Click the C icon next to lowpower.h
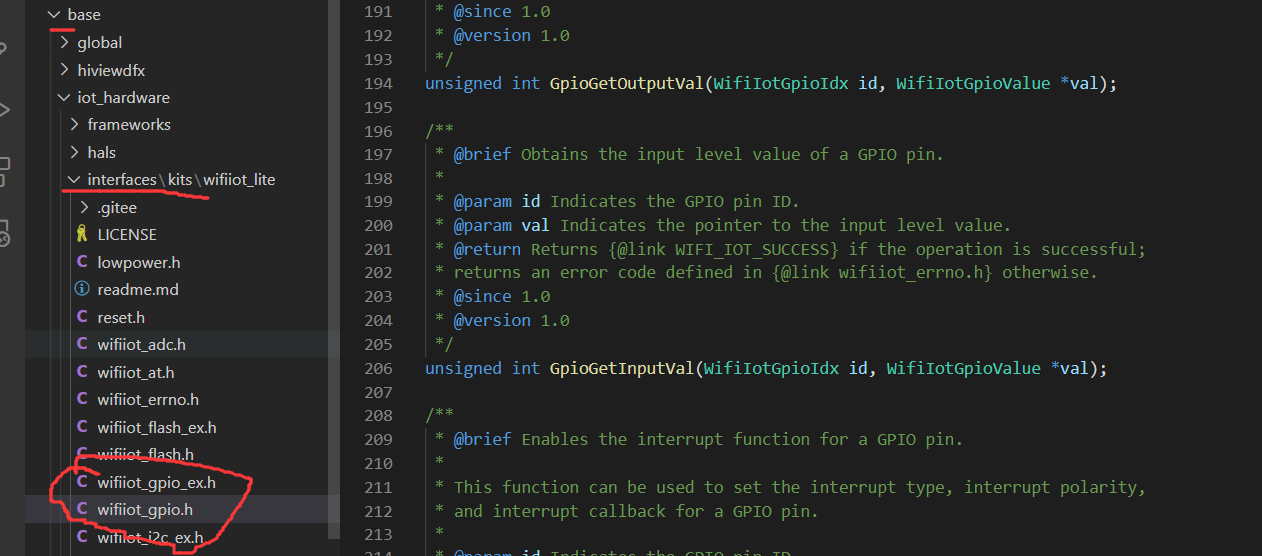The height and width of the screenshot is (556, 1262). 82,262
